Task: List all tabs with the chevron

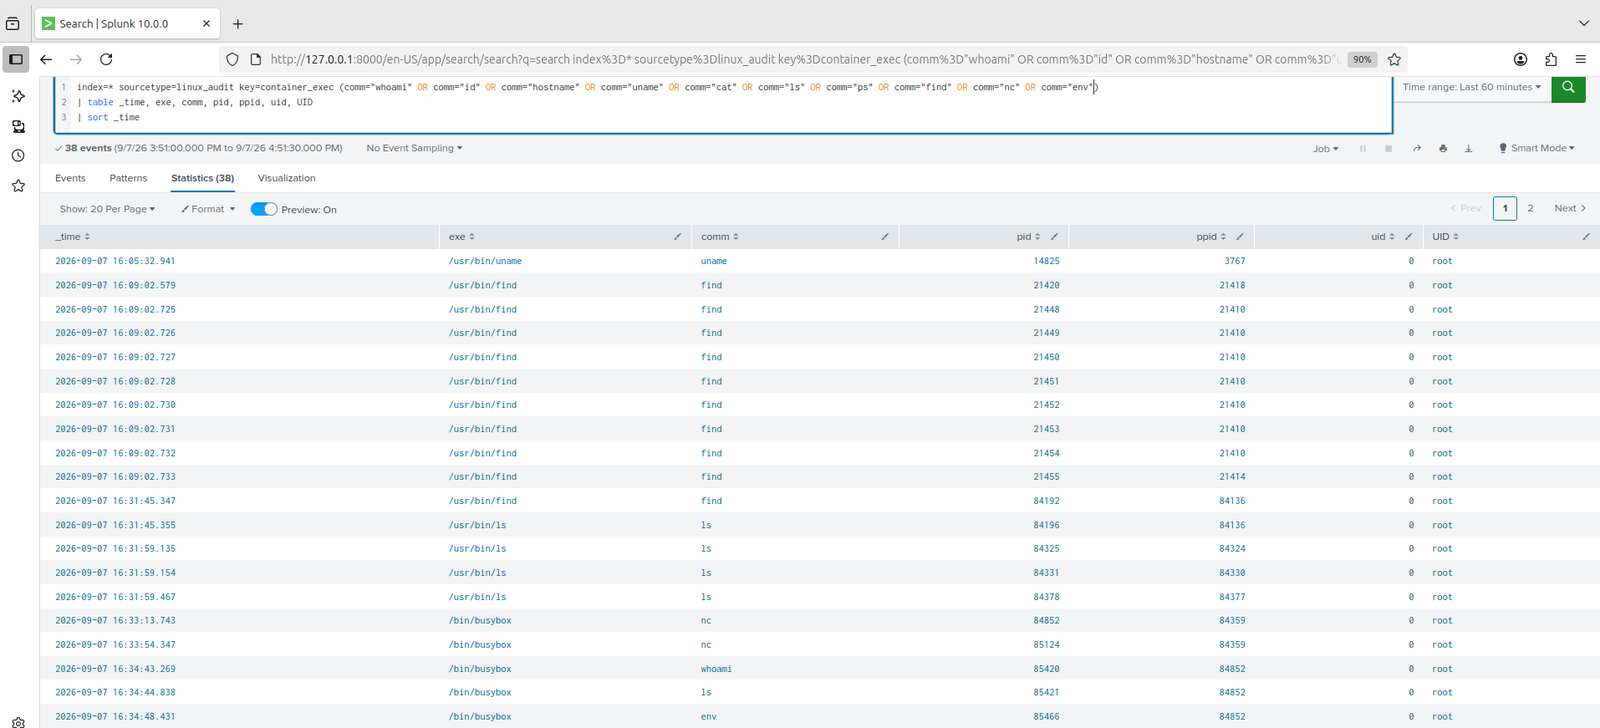Action: [x=1583, y=23]
